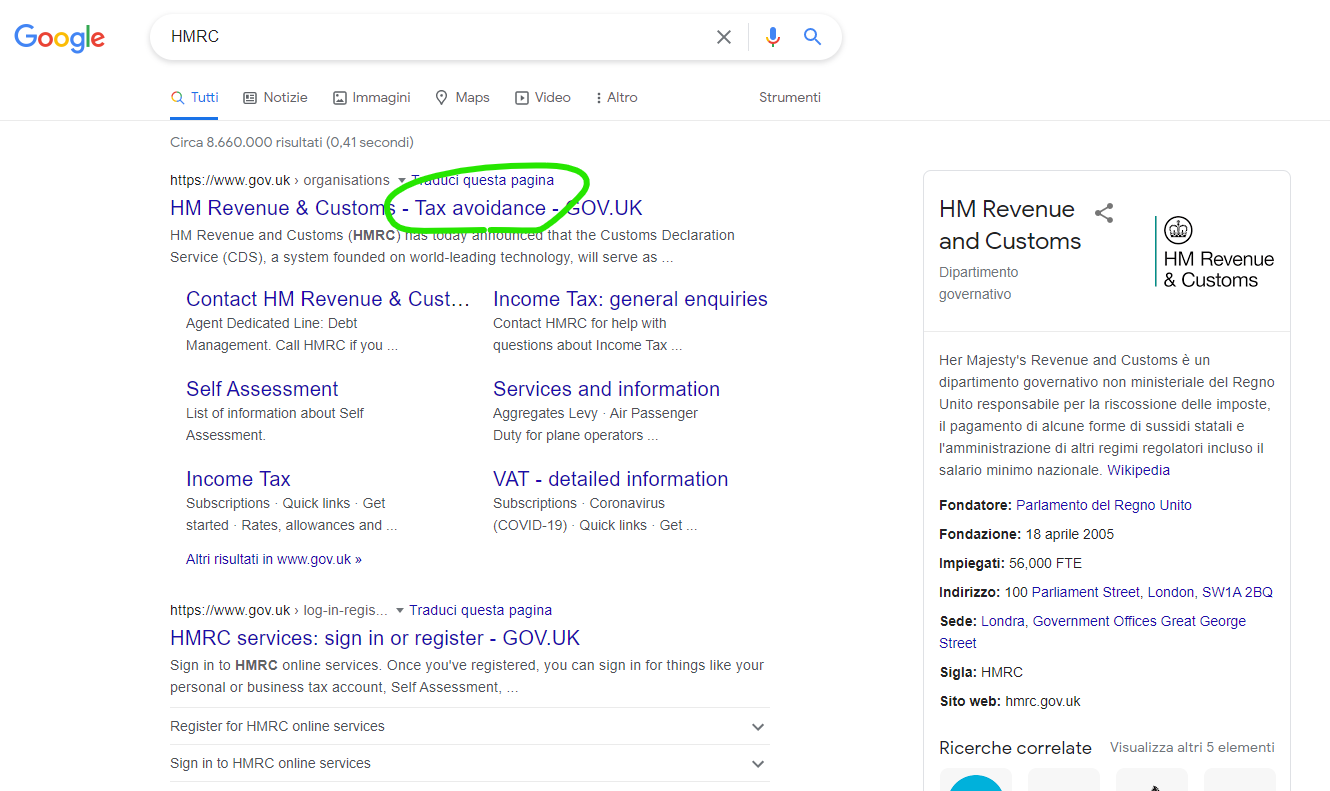Open dropdown arrow beside first gov.uk organisations URL
The width and height of the screenshot is (1330, 791).
click(401, 181)
